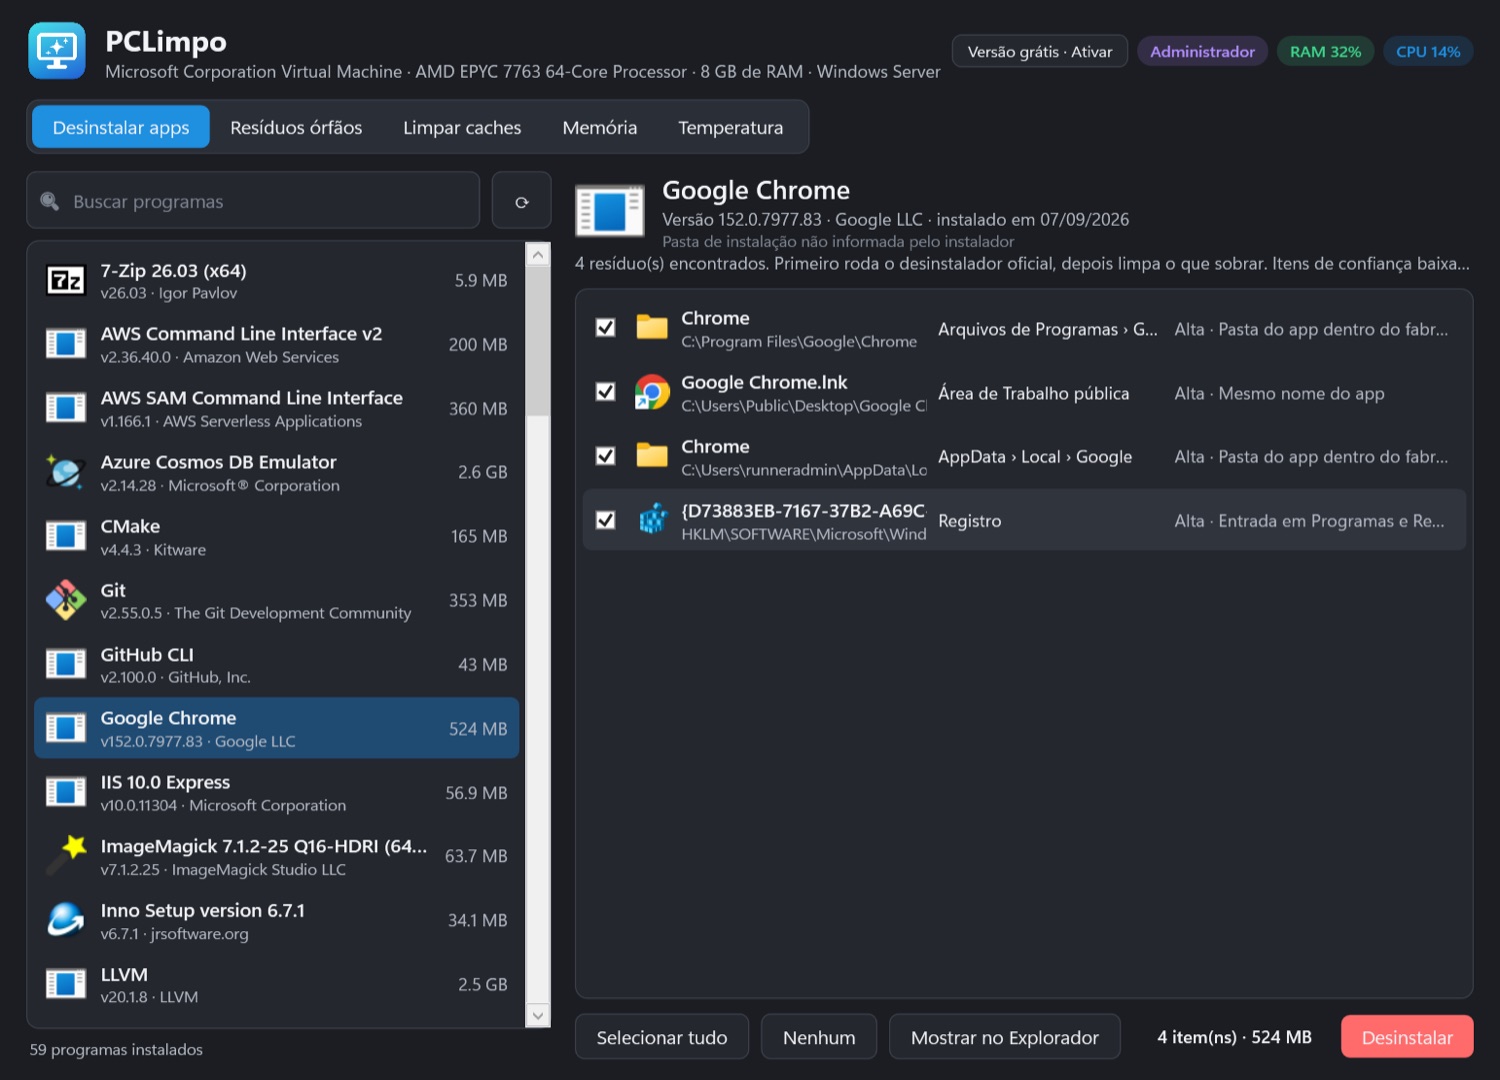Image resolution: width=1500 pixels, height=1080 pixels.
Task: Select the GitHub CLI program entry
Action: click(277, 664)
